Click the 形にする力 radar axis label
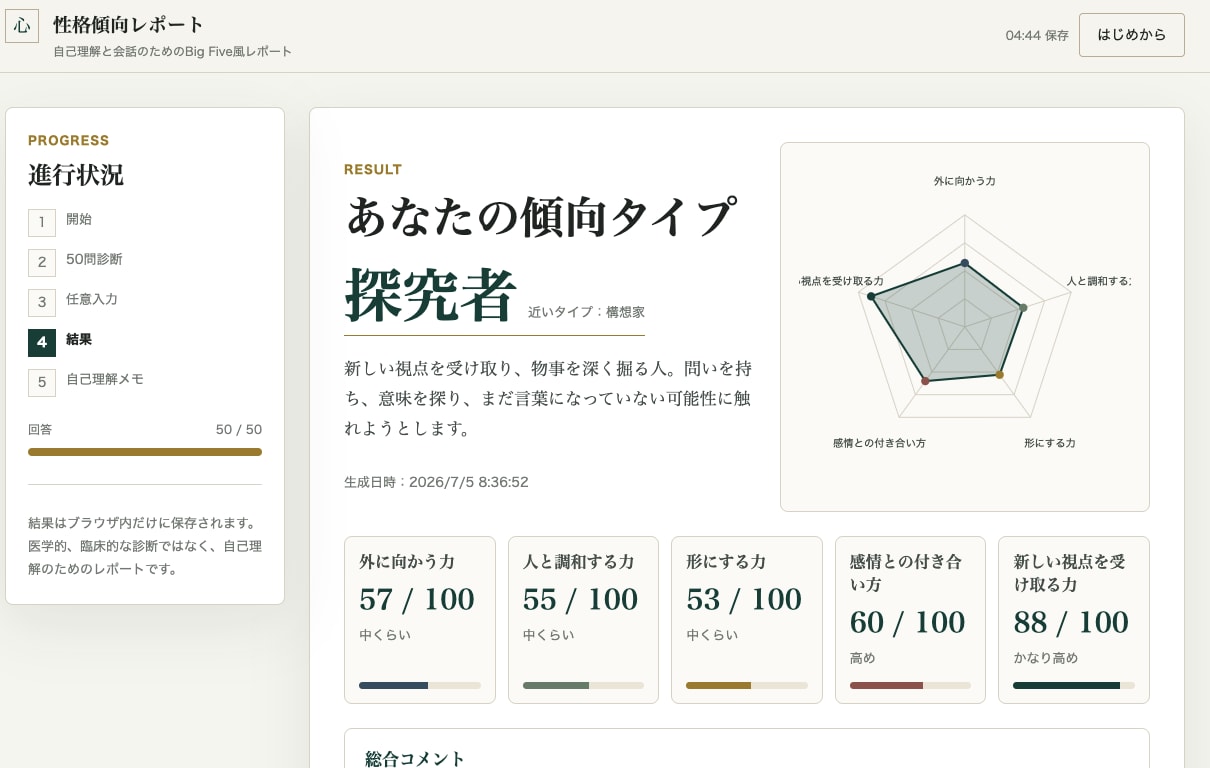 point(1050,443)
